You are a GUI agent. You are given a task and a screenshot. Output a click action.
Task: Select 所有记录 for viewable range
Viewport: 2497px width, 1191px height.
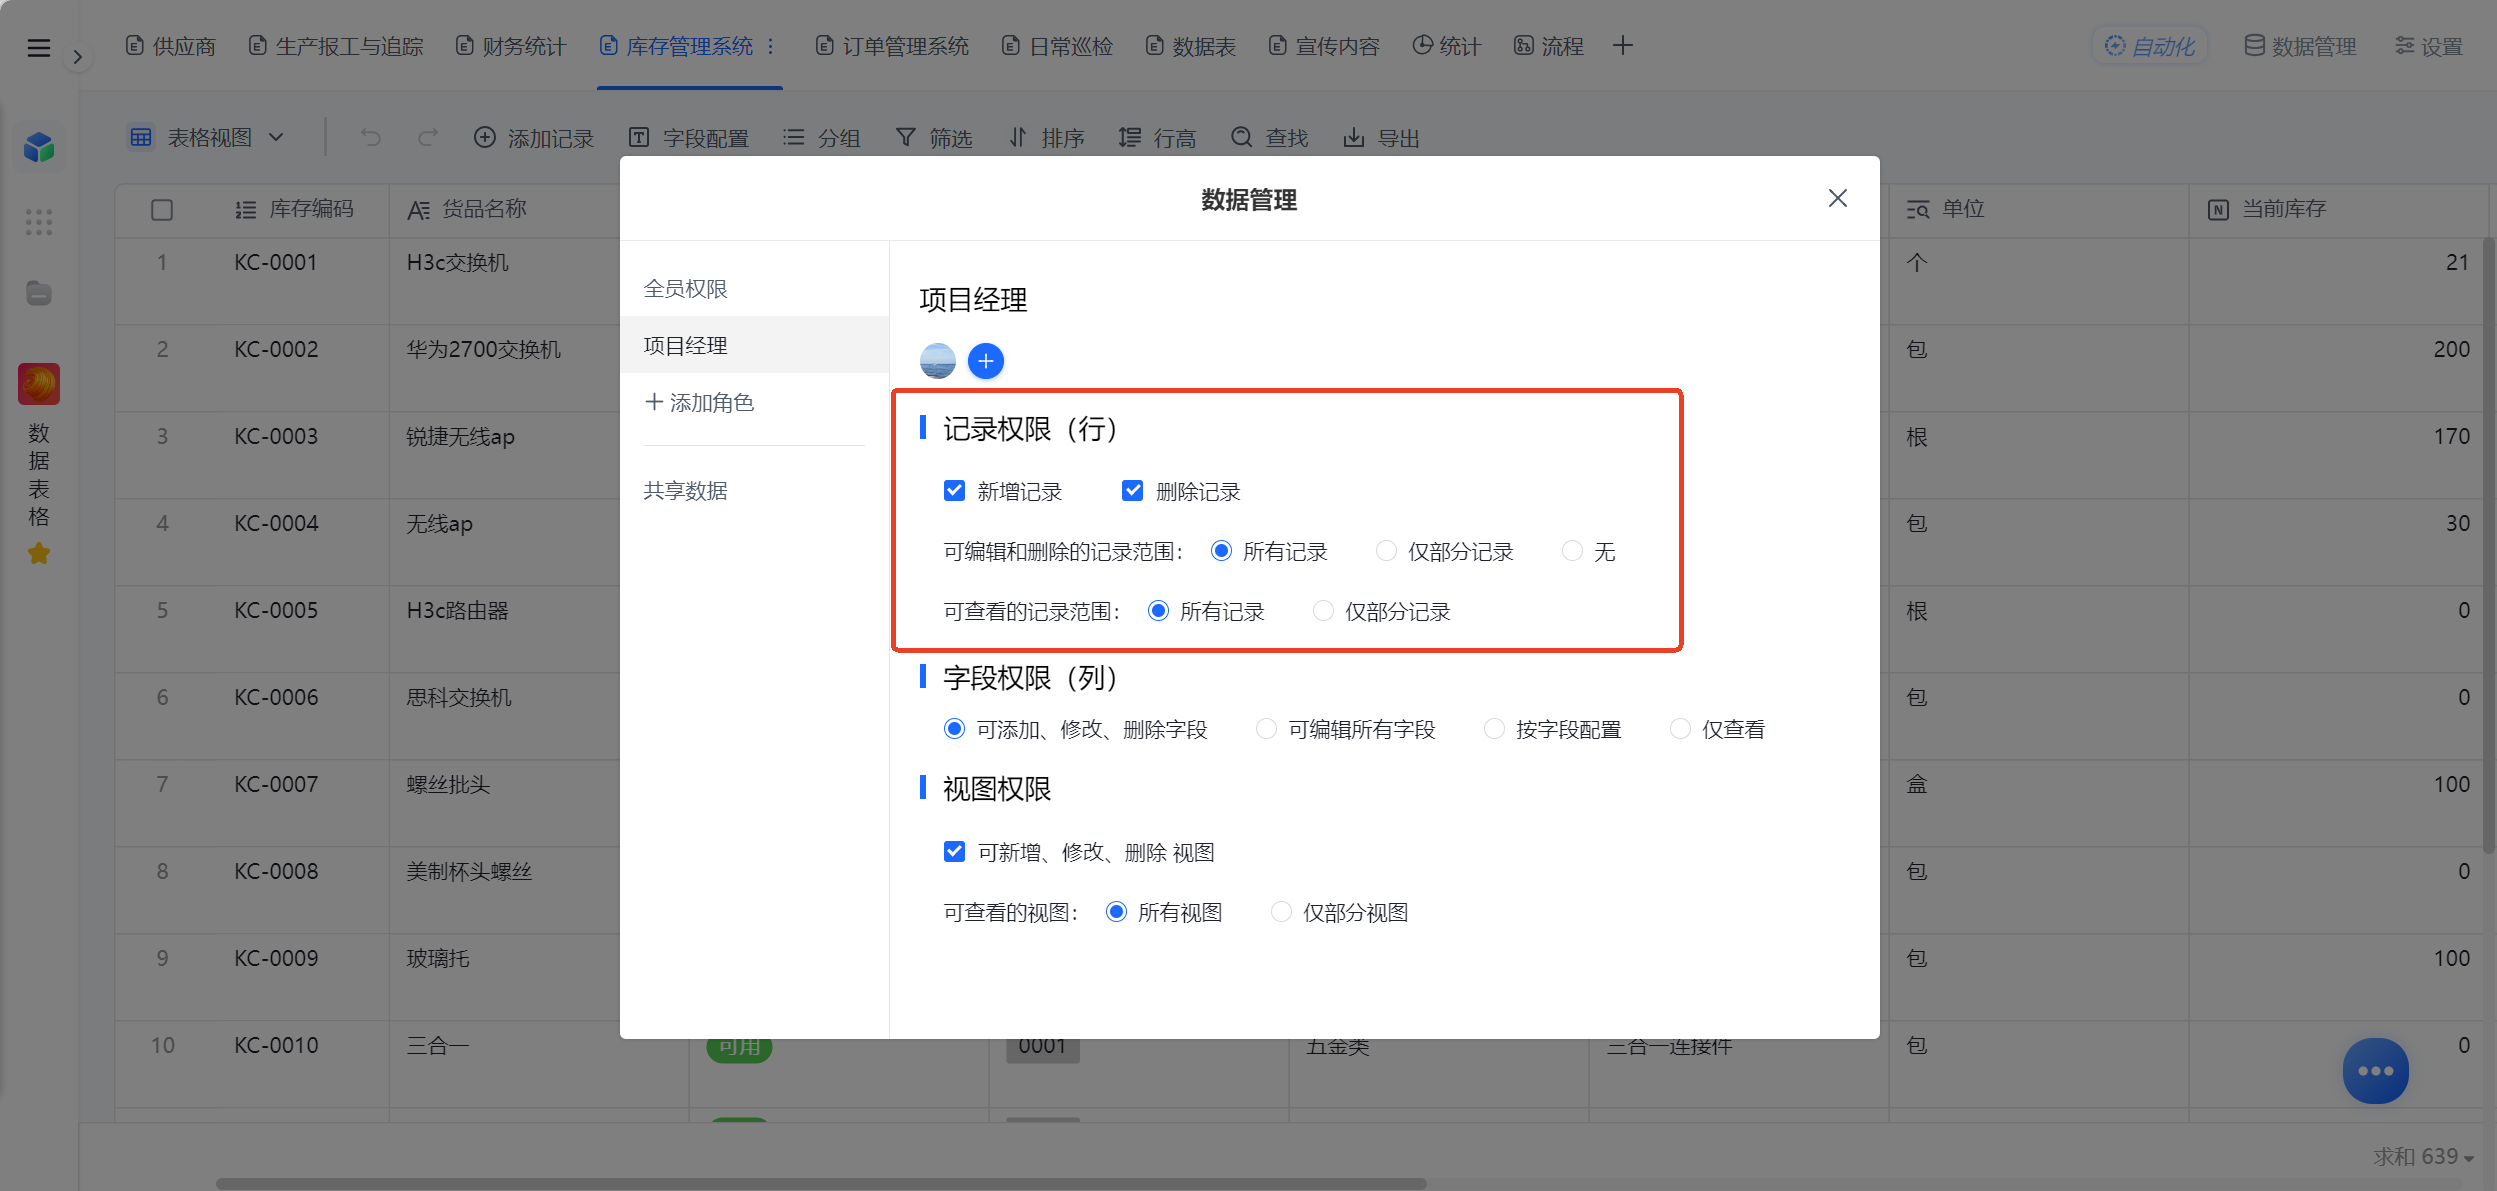pos(1158,611)
